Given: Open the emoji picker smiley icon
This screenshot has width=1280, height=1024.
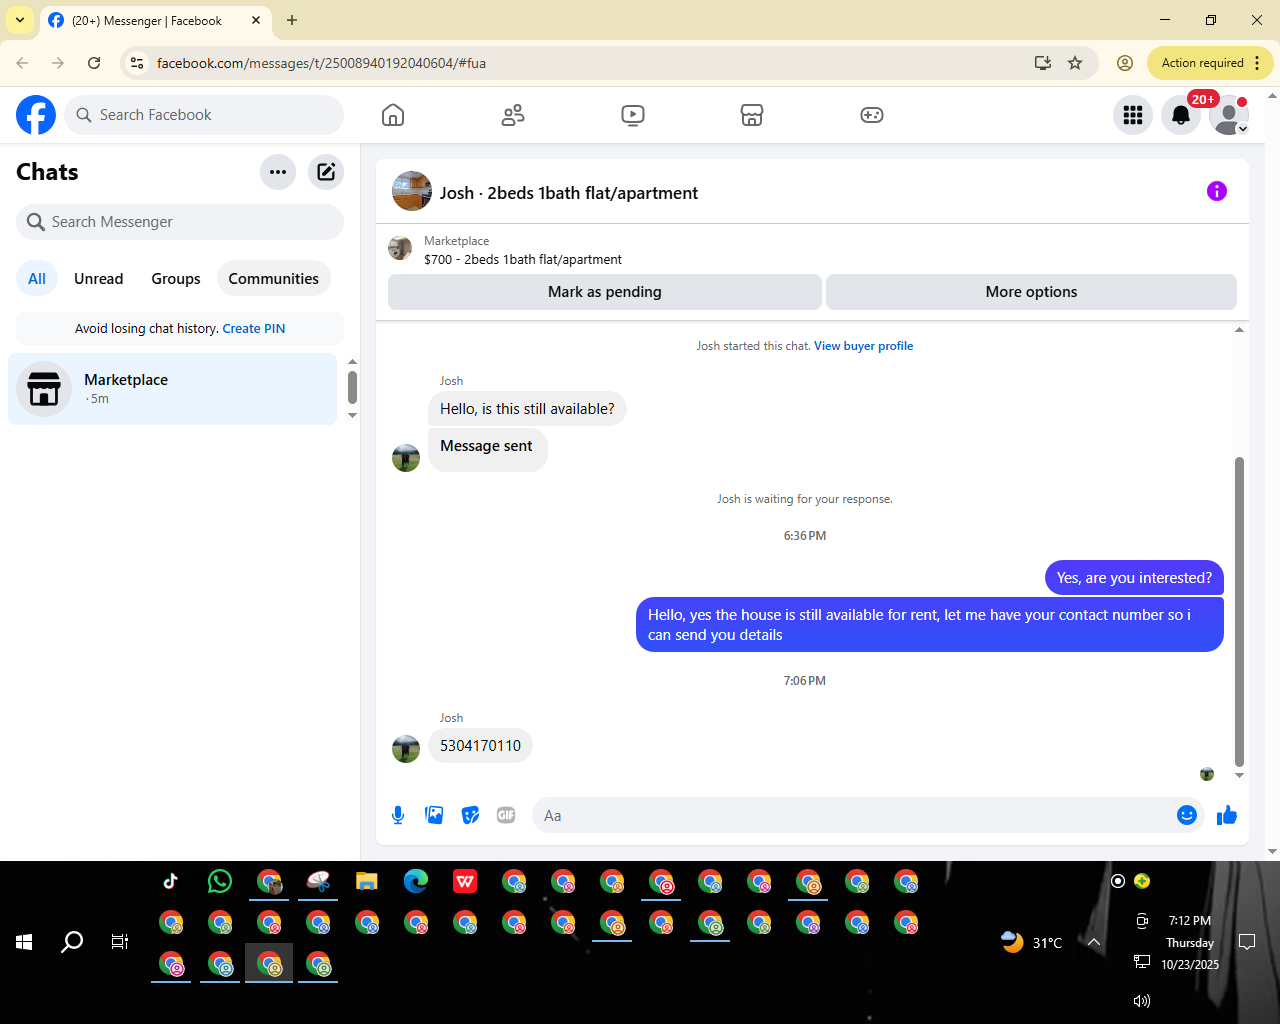Looking at the screenshot, I should 1187,815.
